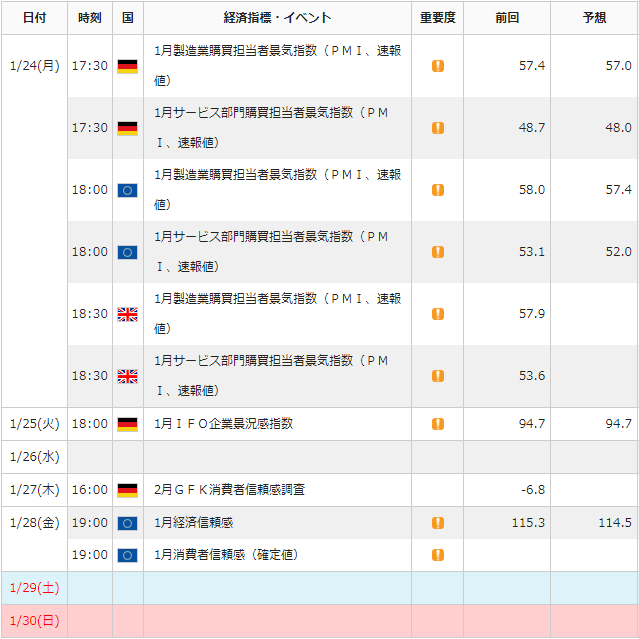The image size is (639, 639).
Task: Click 1月消費者信頼感(確定値) event name
Action: click(x=226, y=555)
